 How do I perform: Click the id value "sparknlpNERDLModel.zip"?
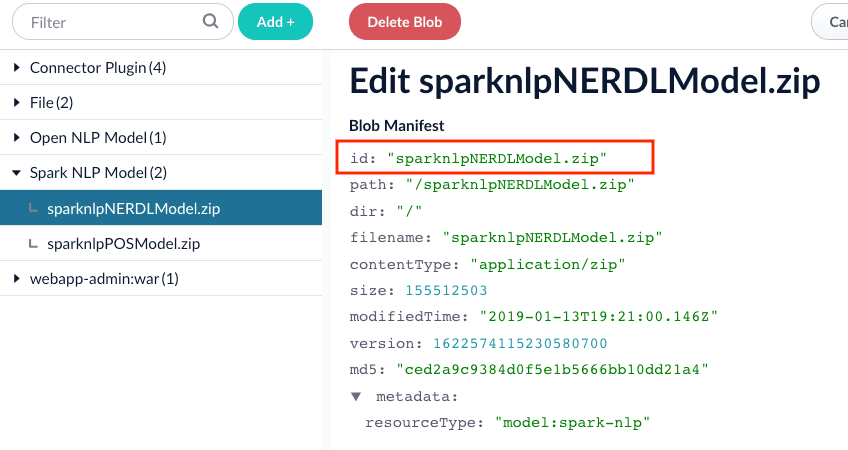(x=497, y=158)
